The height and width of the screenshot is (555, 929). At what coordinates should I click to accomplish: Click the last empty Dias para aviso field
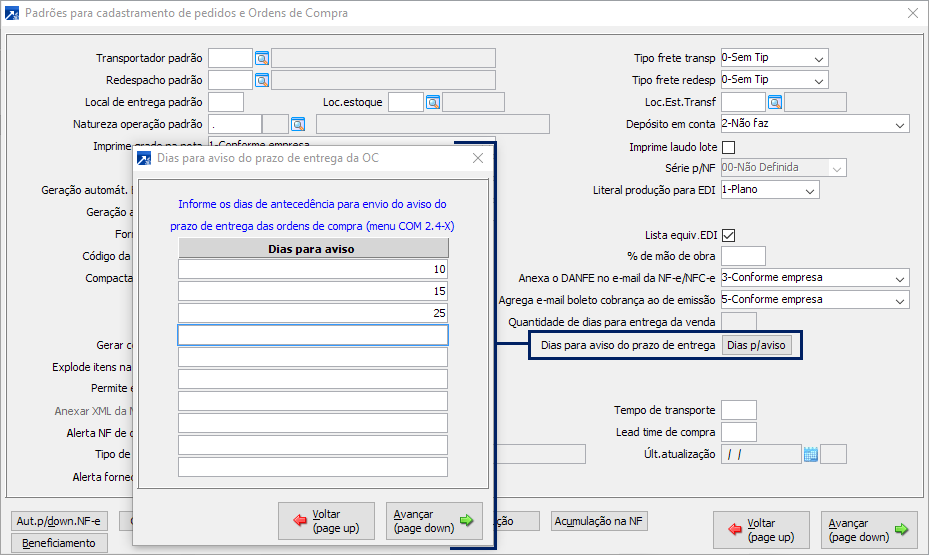[313, 467]
